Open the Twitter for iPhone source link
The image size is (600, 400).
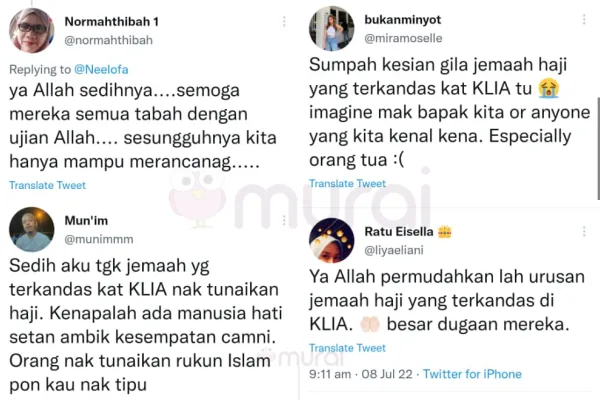[x=472, y=374]
